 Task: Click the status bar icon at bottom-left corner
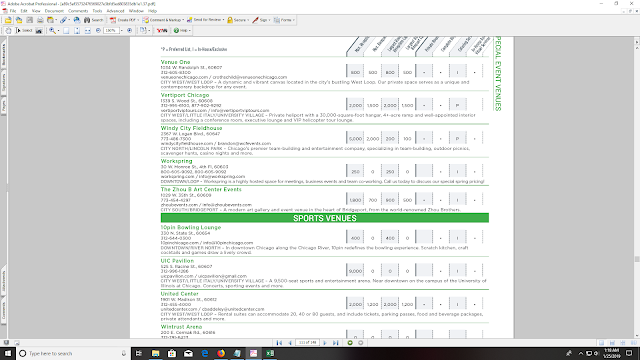coord(6,343)
